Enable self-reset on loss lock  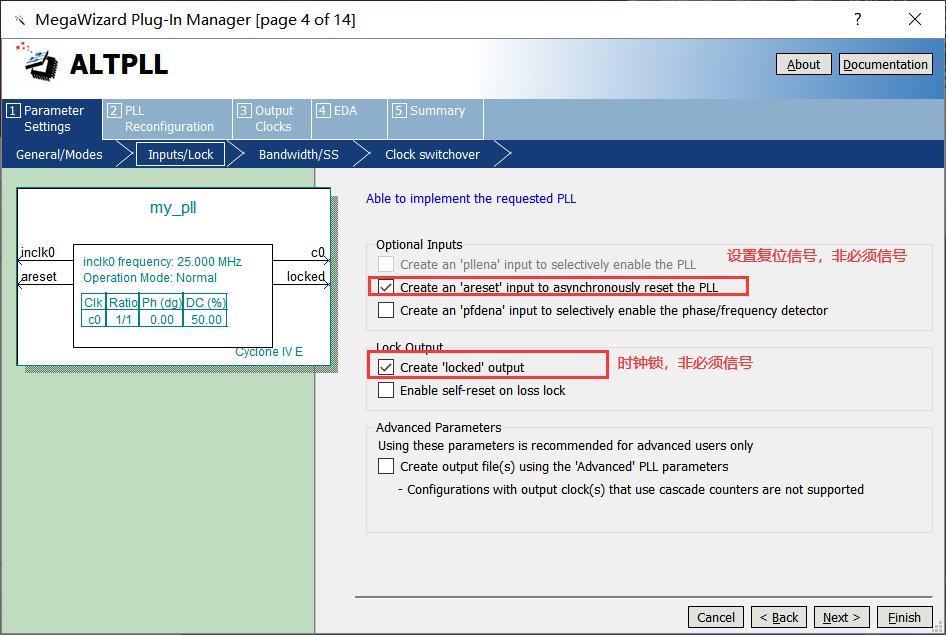point(386,390)
